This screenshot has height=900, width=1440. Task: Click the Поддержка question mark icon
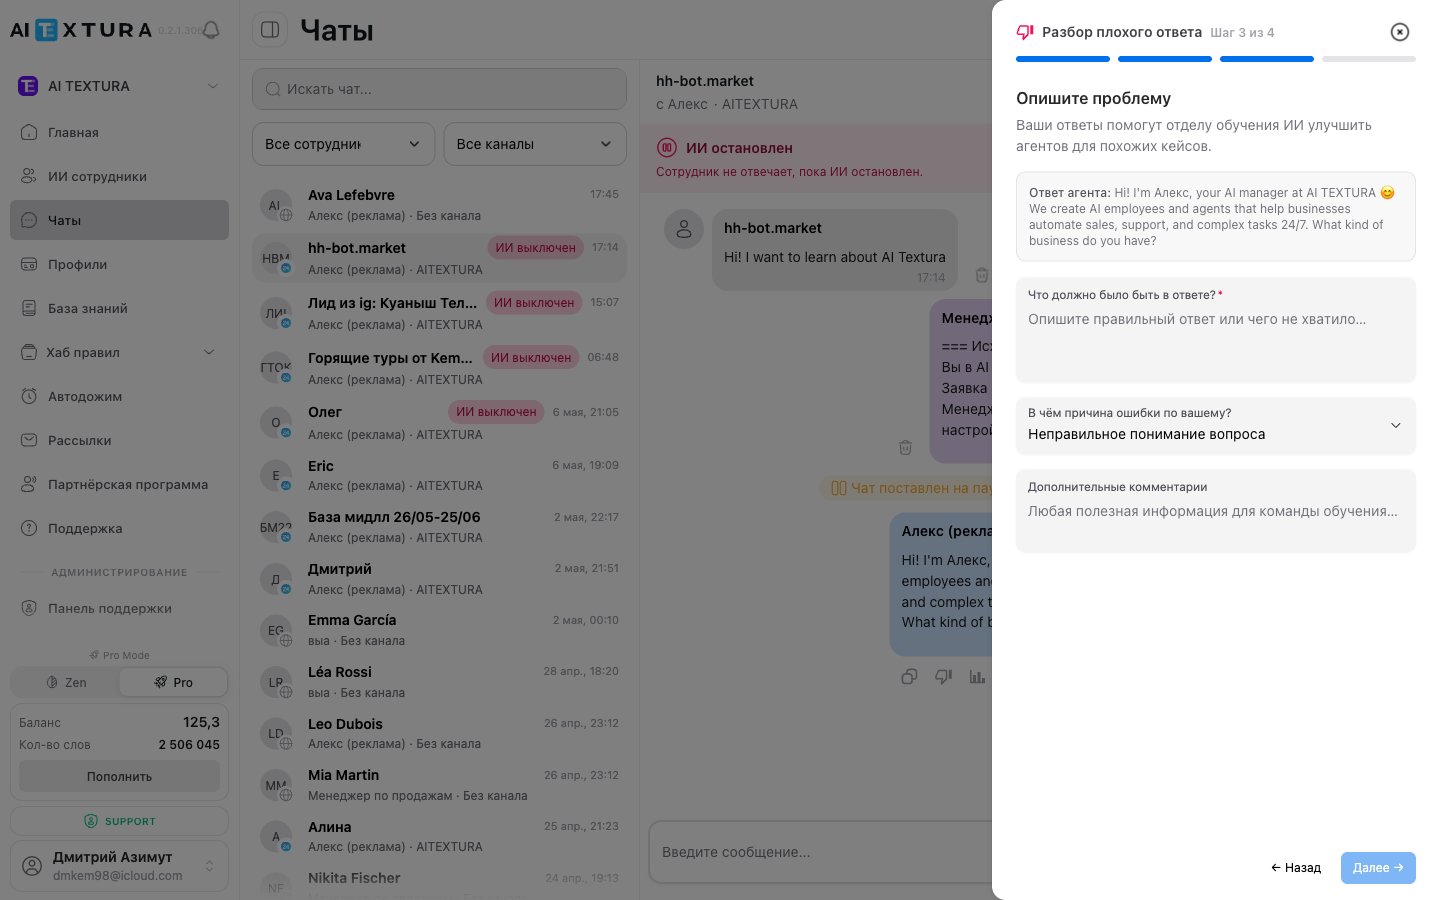[29, 528]
